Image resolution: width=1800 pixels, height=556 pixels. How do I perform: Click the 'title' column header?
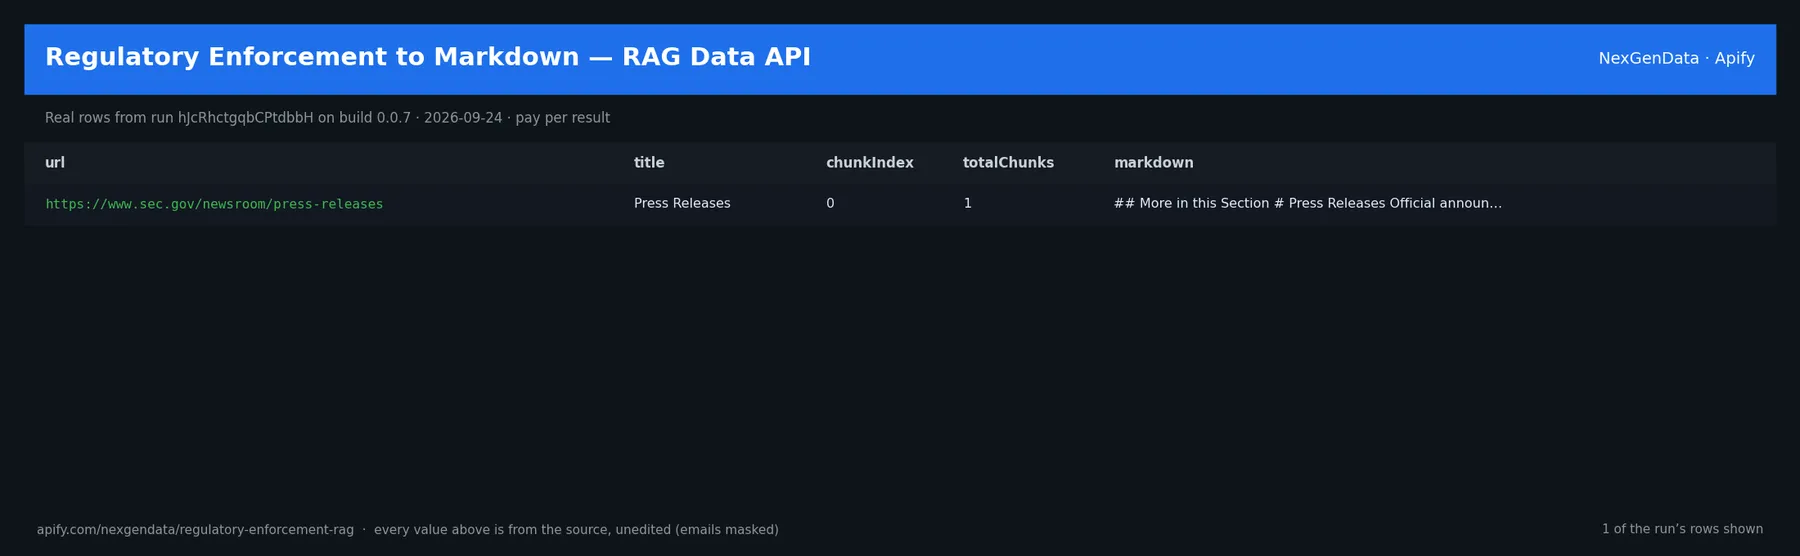click(x=649, y=163)
